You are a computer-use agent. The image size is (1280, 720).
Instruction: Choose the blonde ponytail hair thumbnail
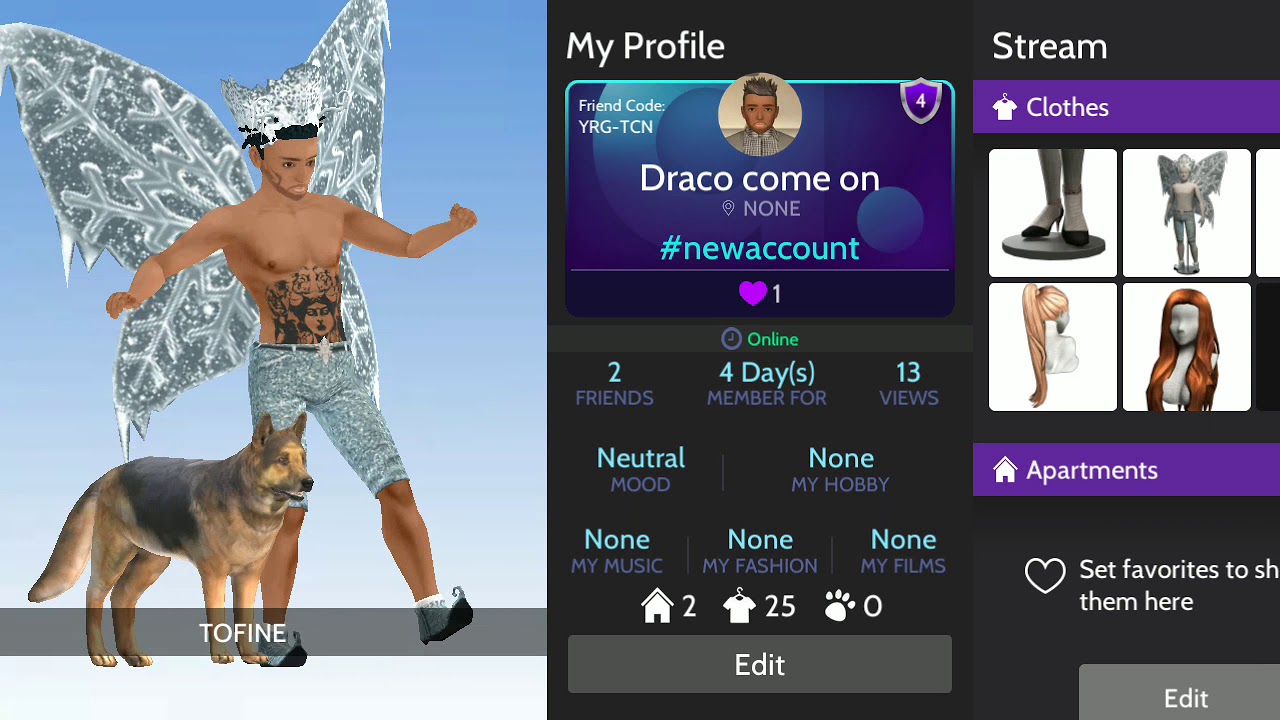pyautogui.click(x=1053, y=347)
